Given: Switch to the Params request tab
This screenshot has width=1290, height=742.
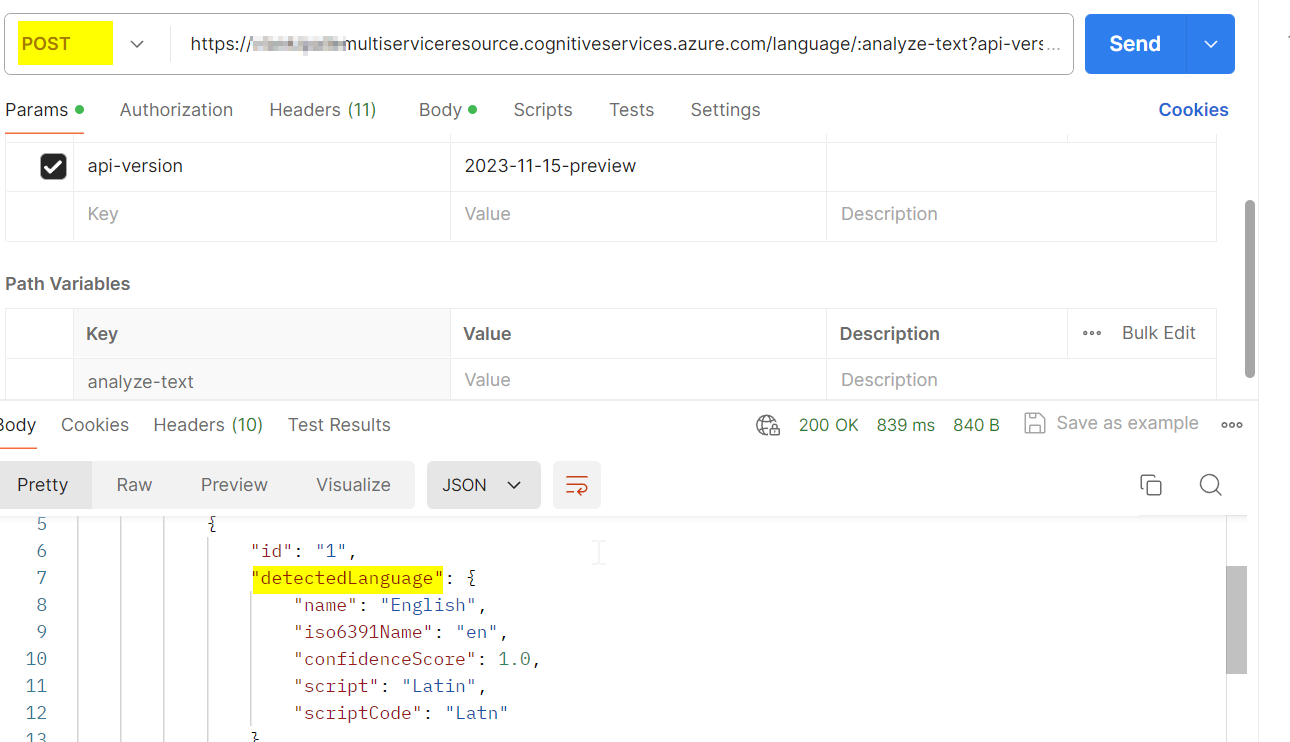Looking at the screenshot, I should click(x=45, y=110).
